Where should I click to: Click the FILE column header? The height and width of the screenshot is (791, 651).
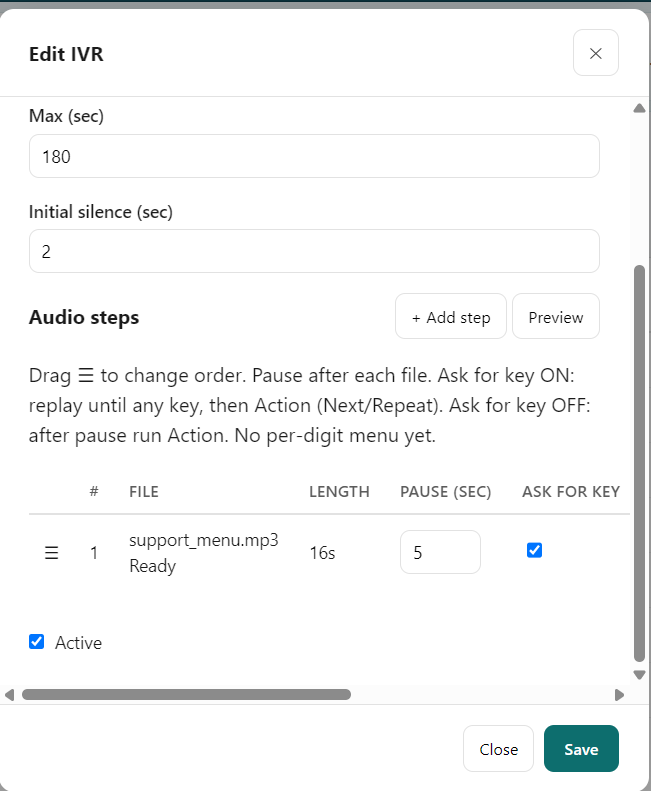pos(144,491)
